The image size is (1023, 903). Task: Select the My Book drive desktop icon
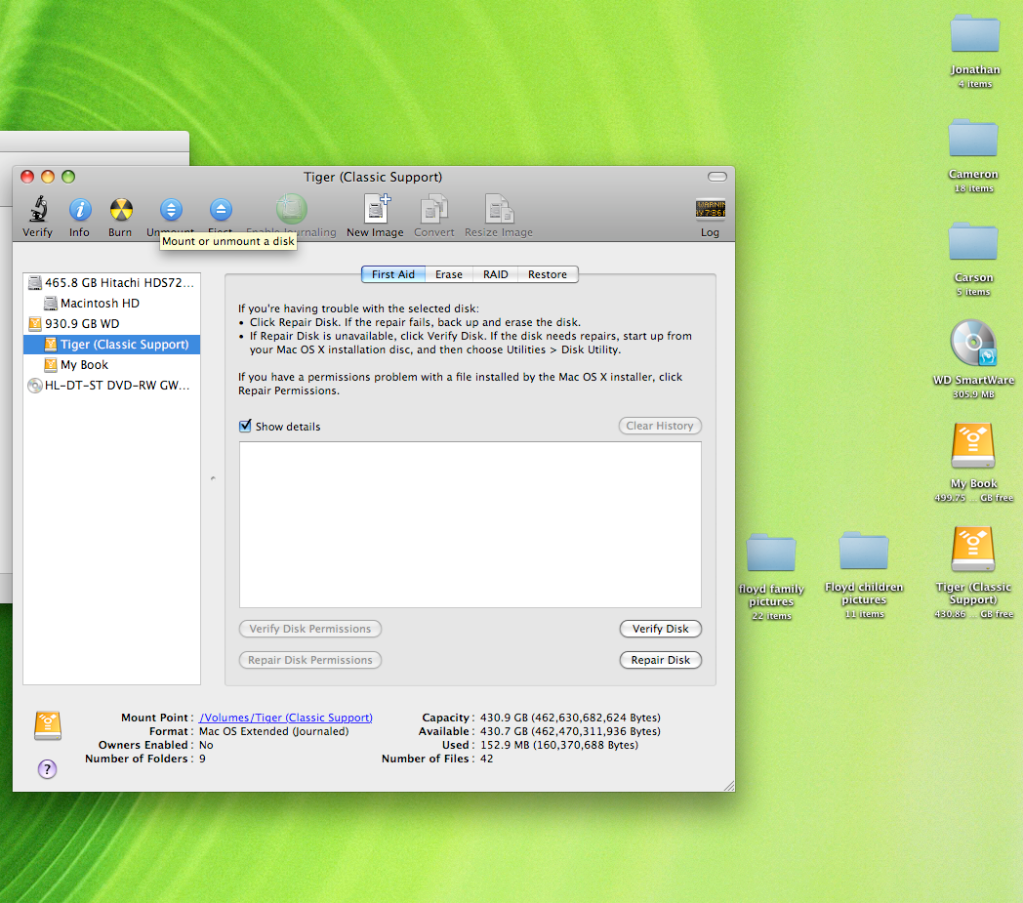pos(973,447)
